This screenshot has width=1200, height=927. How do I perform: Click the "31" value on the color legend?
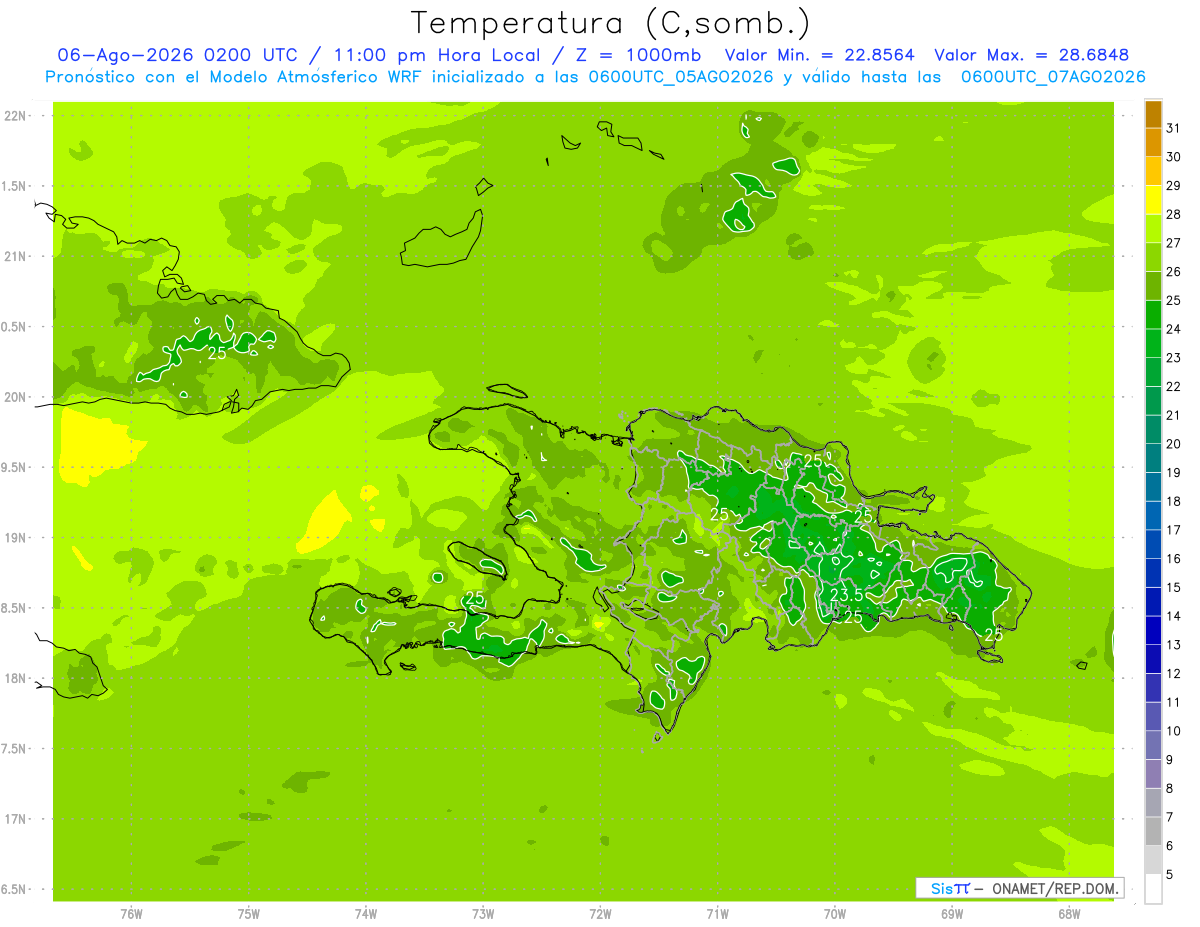[x=1174, y=129]
